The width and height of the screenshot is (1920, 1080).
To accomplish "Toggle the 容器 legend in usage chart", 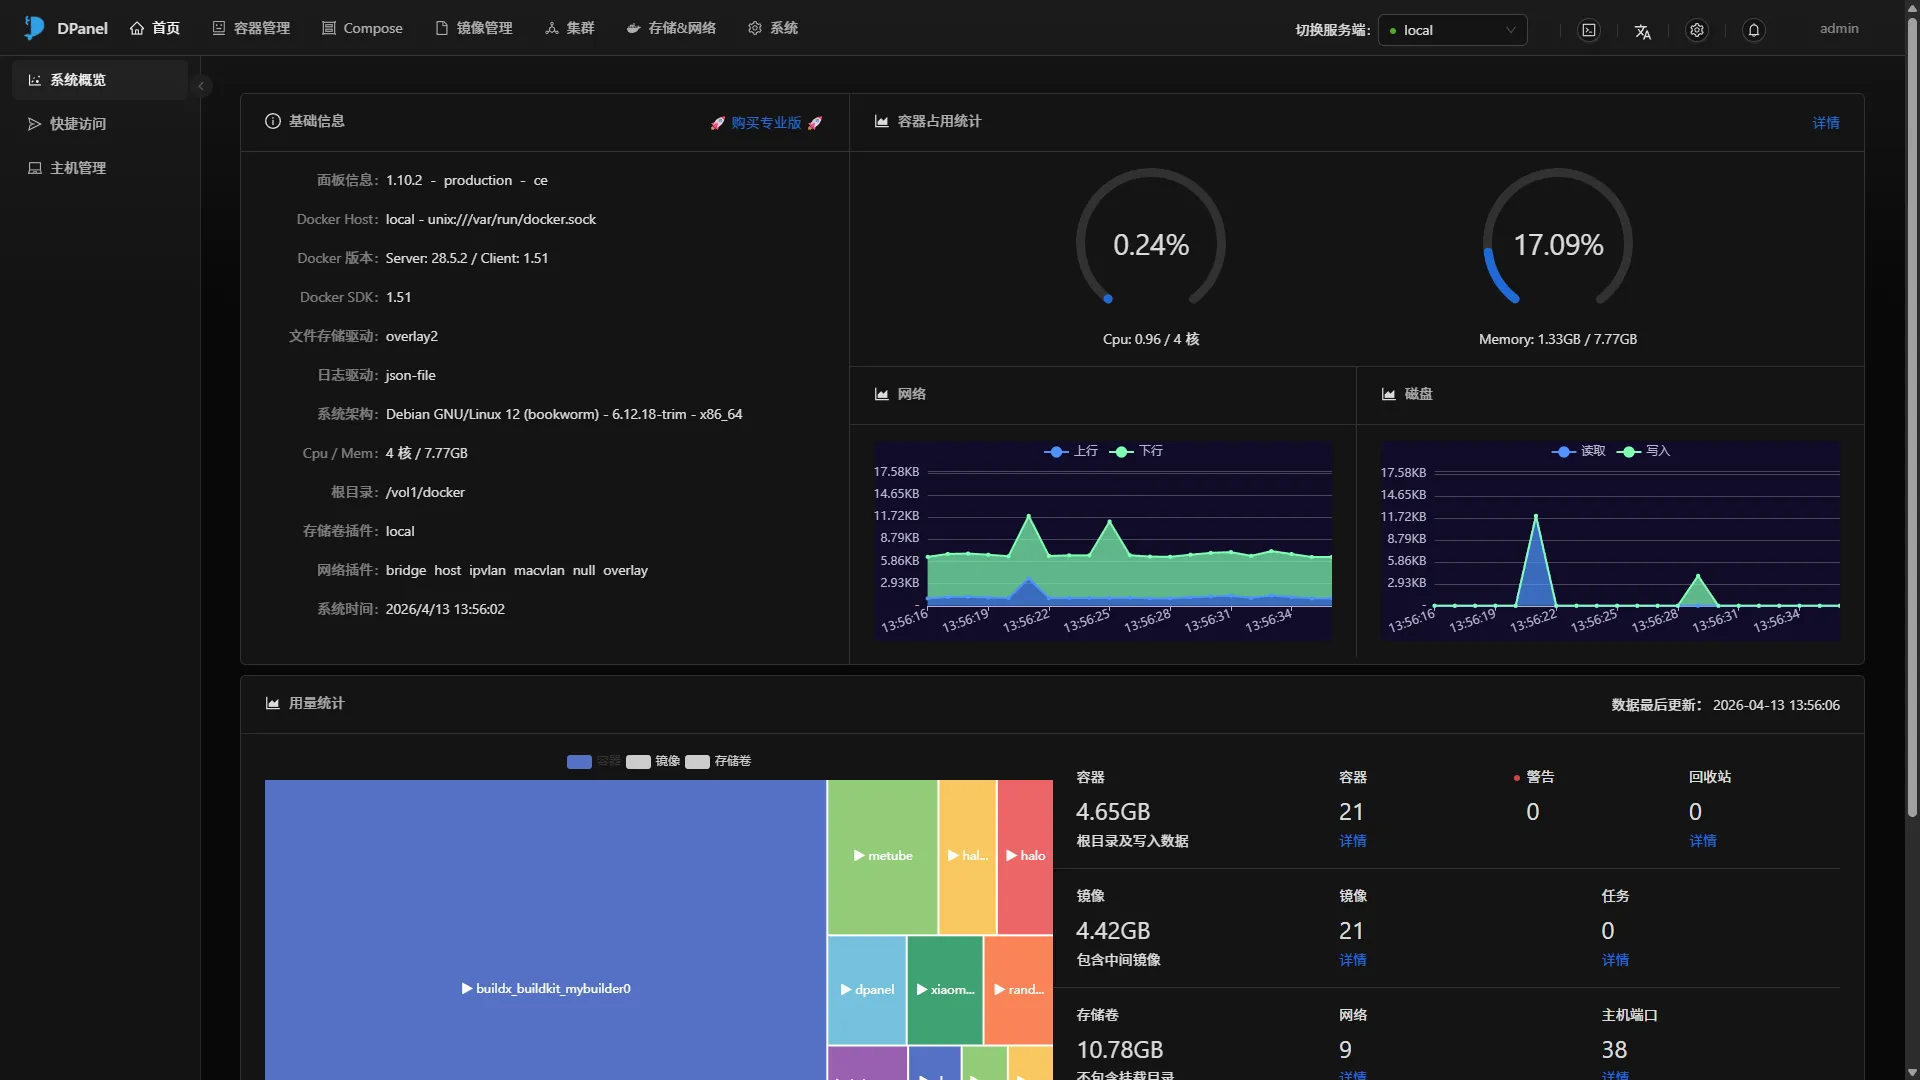I will pos(594,761).
